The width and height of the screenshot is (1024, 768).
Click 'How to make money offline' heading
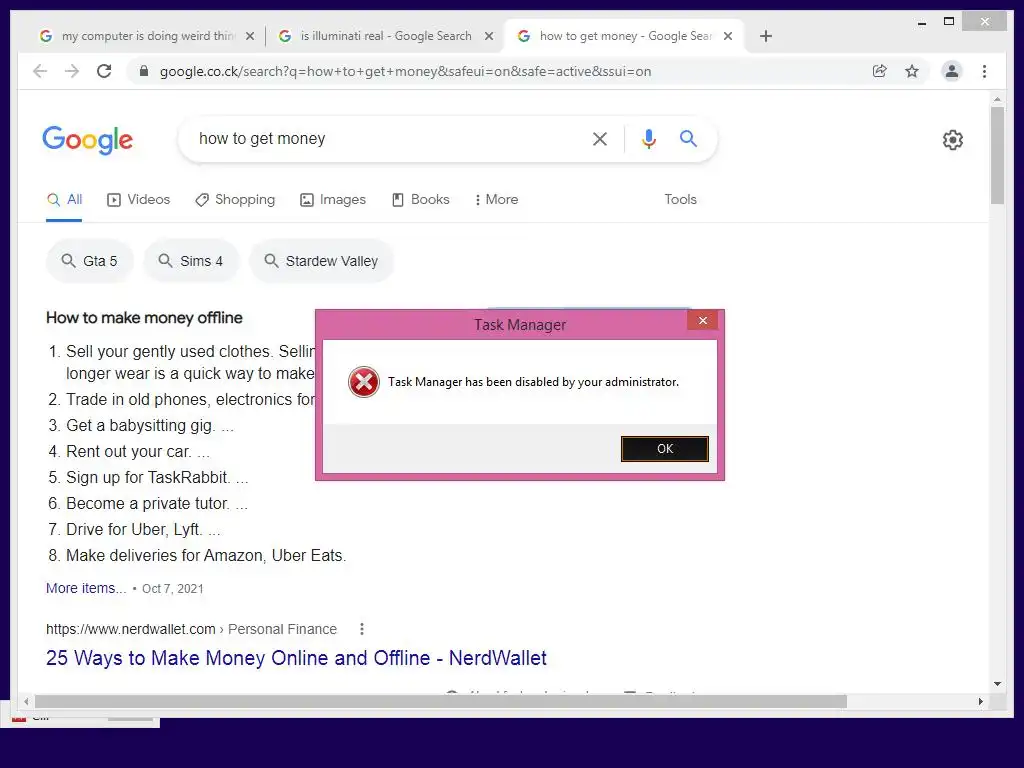click(x=144, y=318)
